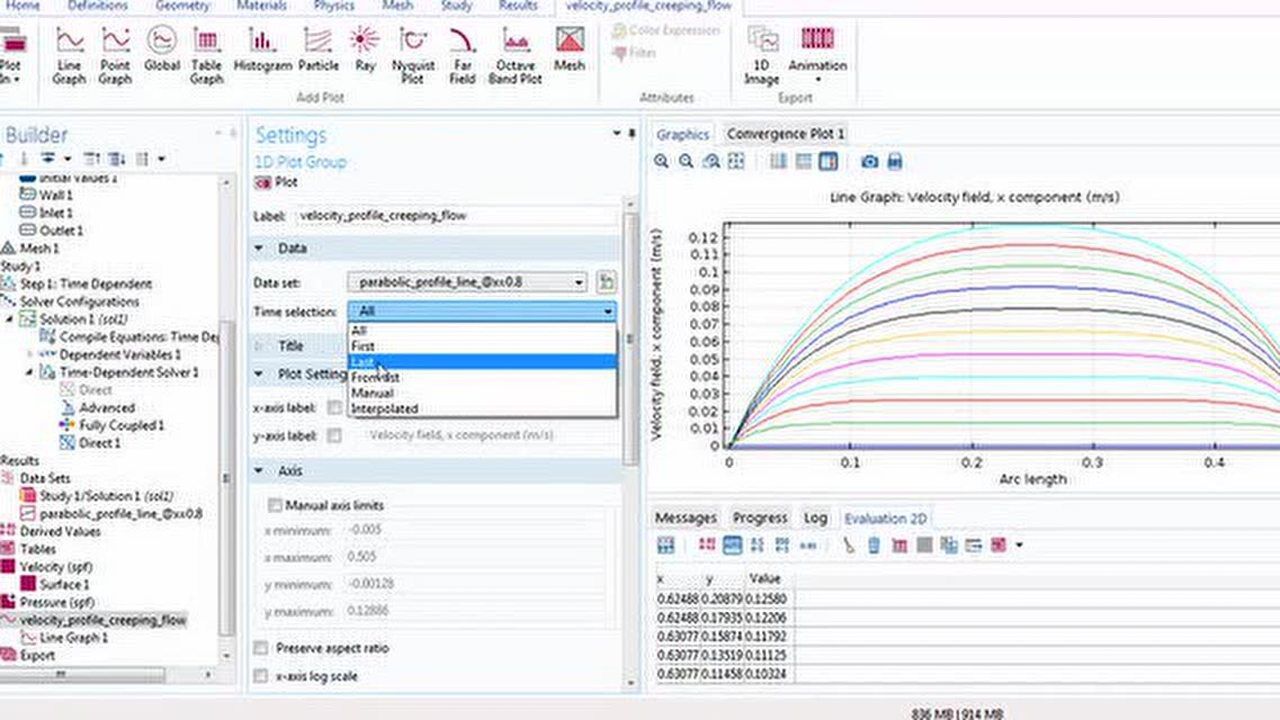Open the Animation export icon
The image size is (1280, 720).
pos(817,54)
